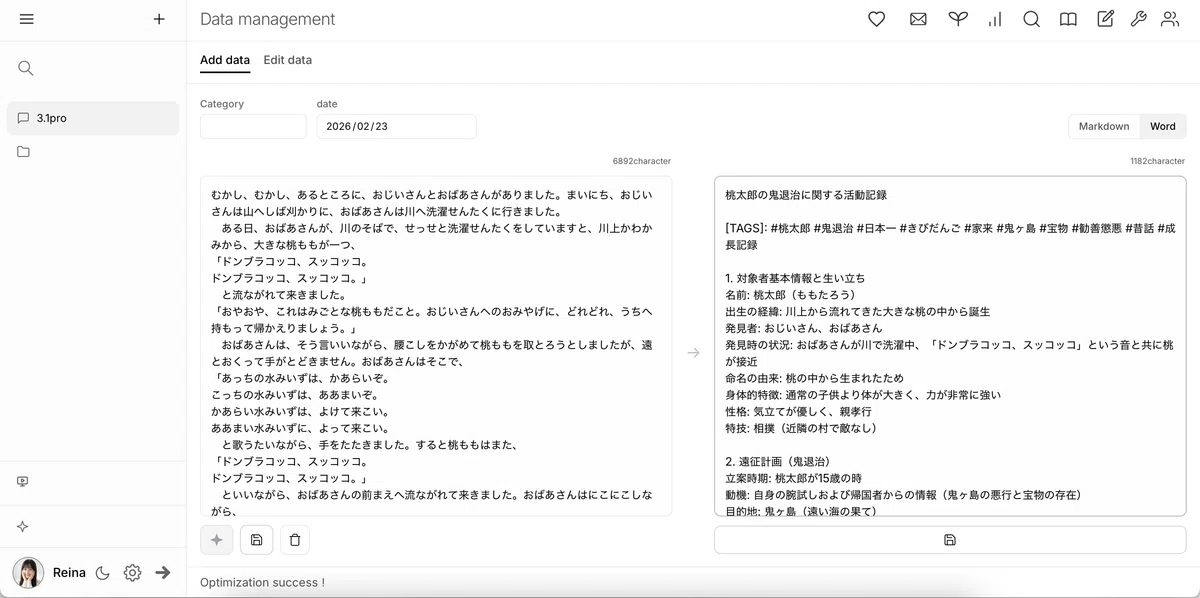Screen dimensions: 1200x598
Task: Open settings gear icon beside Reina
Action: 132,573
